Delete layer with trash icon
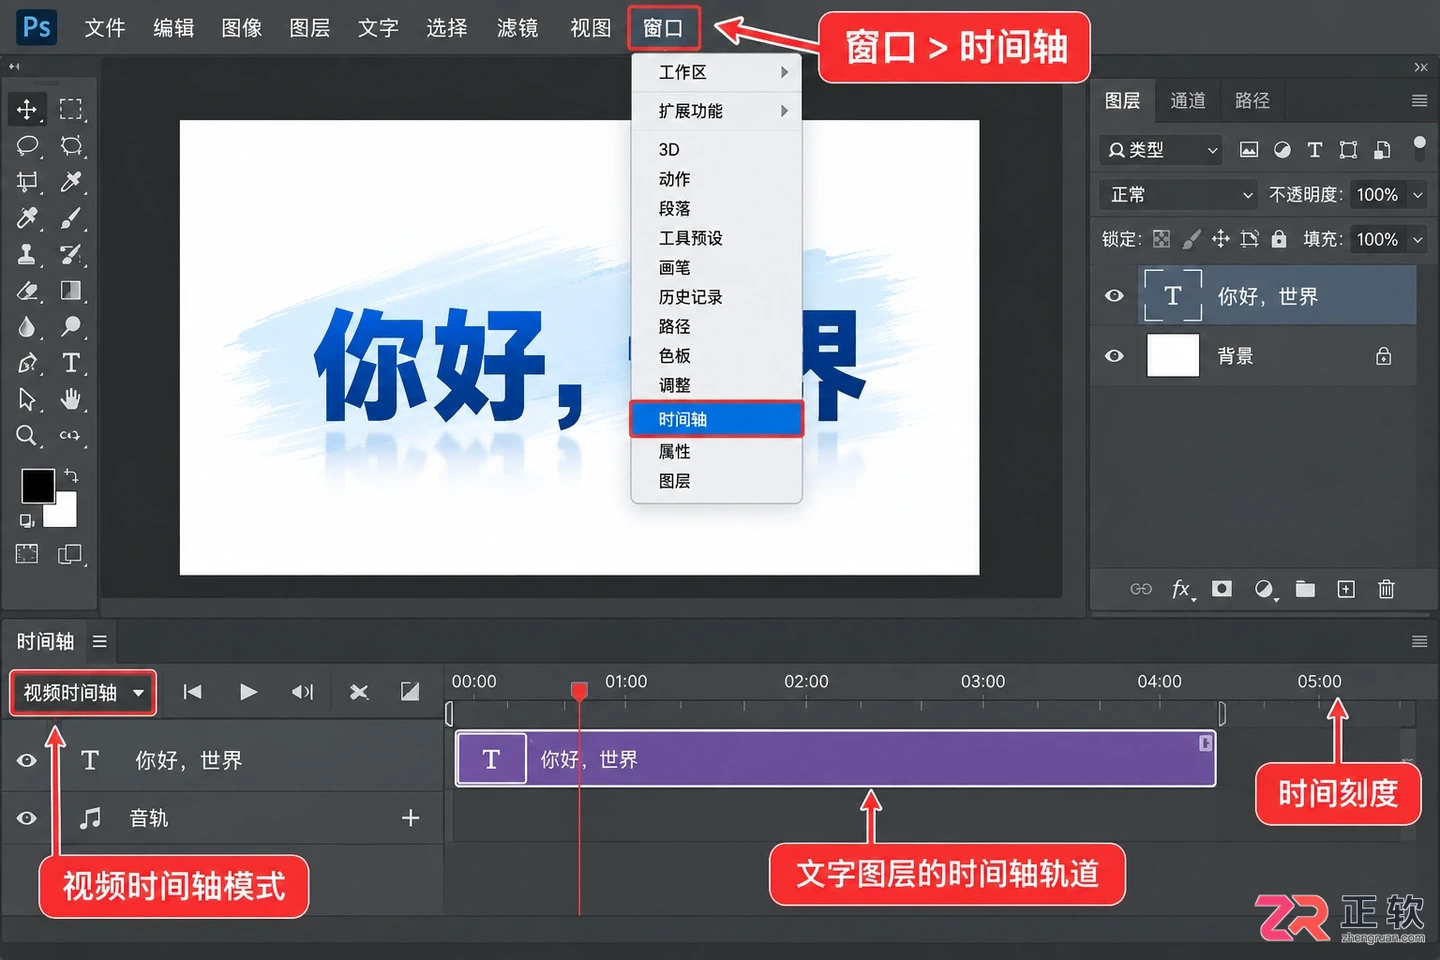Image resolution: width=1440 pixels, height=960 pixels. click(x=1386, y=589)
